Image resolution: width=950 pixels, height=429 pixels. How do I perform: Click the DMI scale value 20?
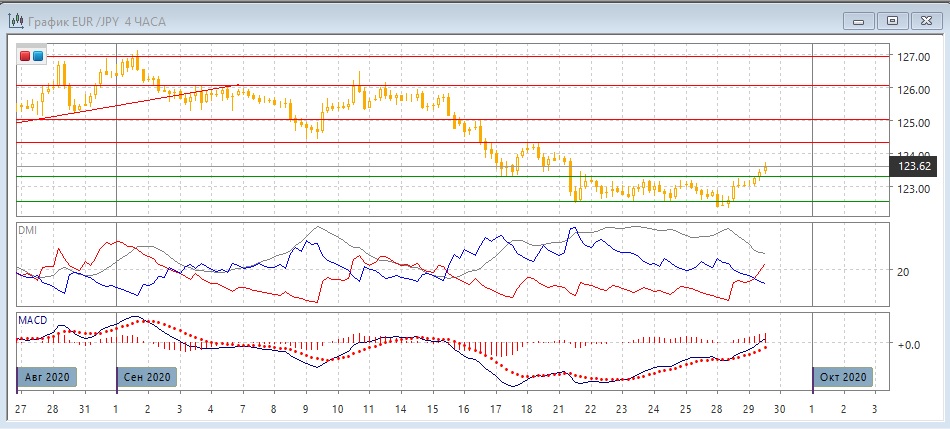click(x=903, y=271)
